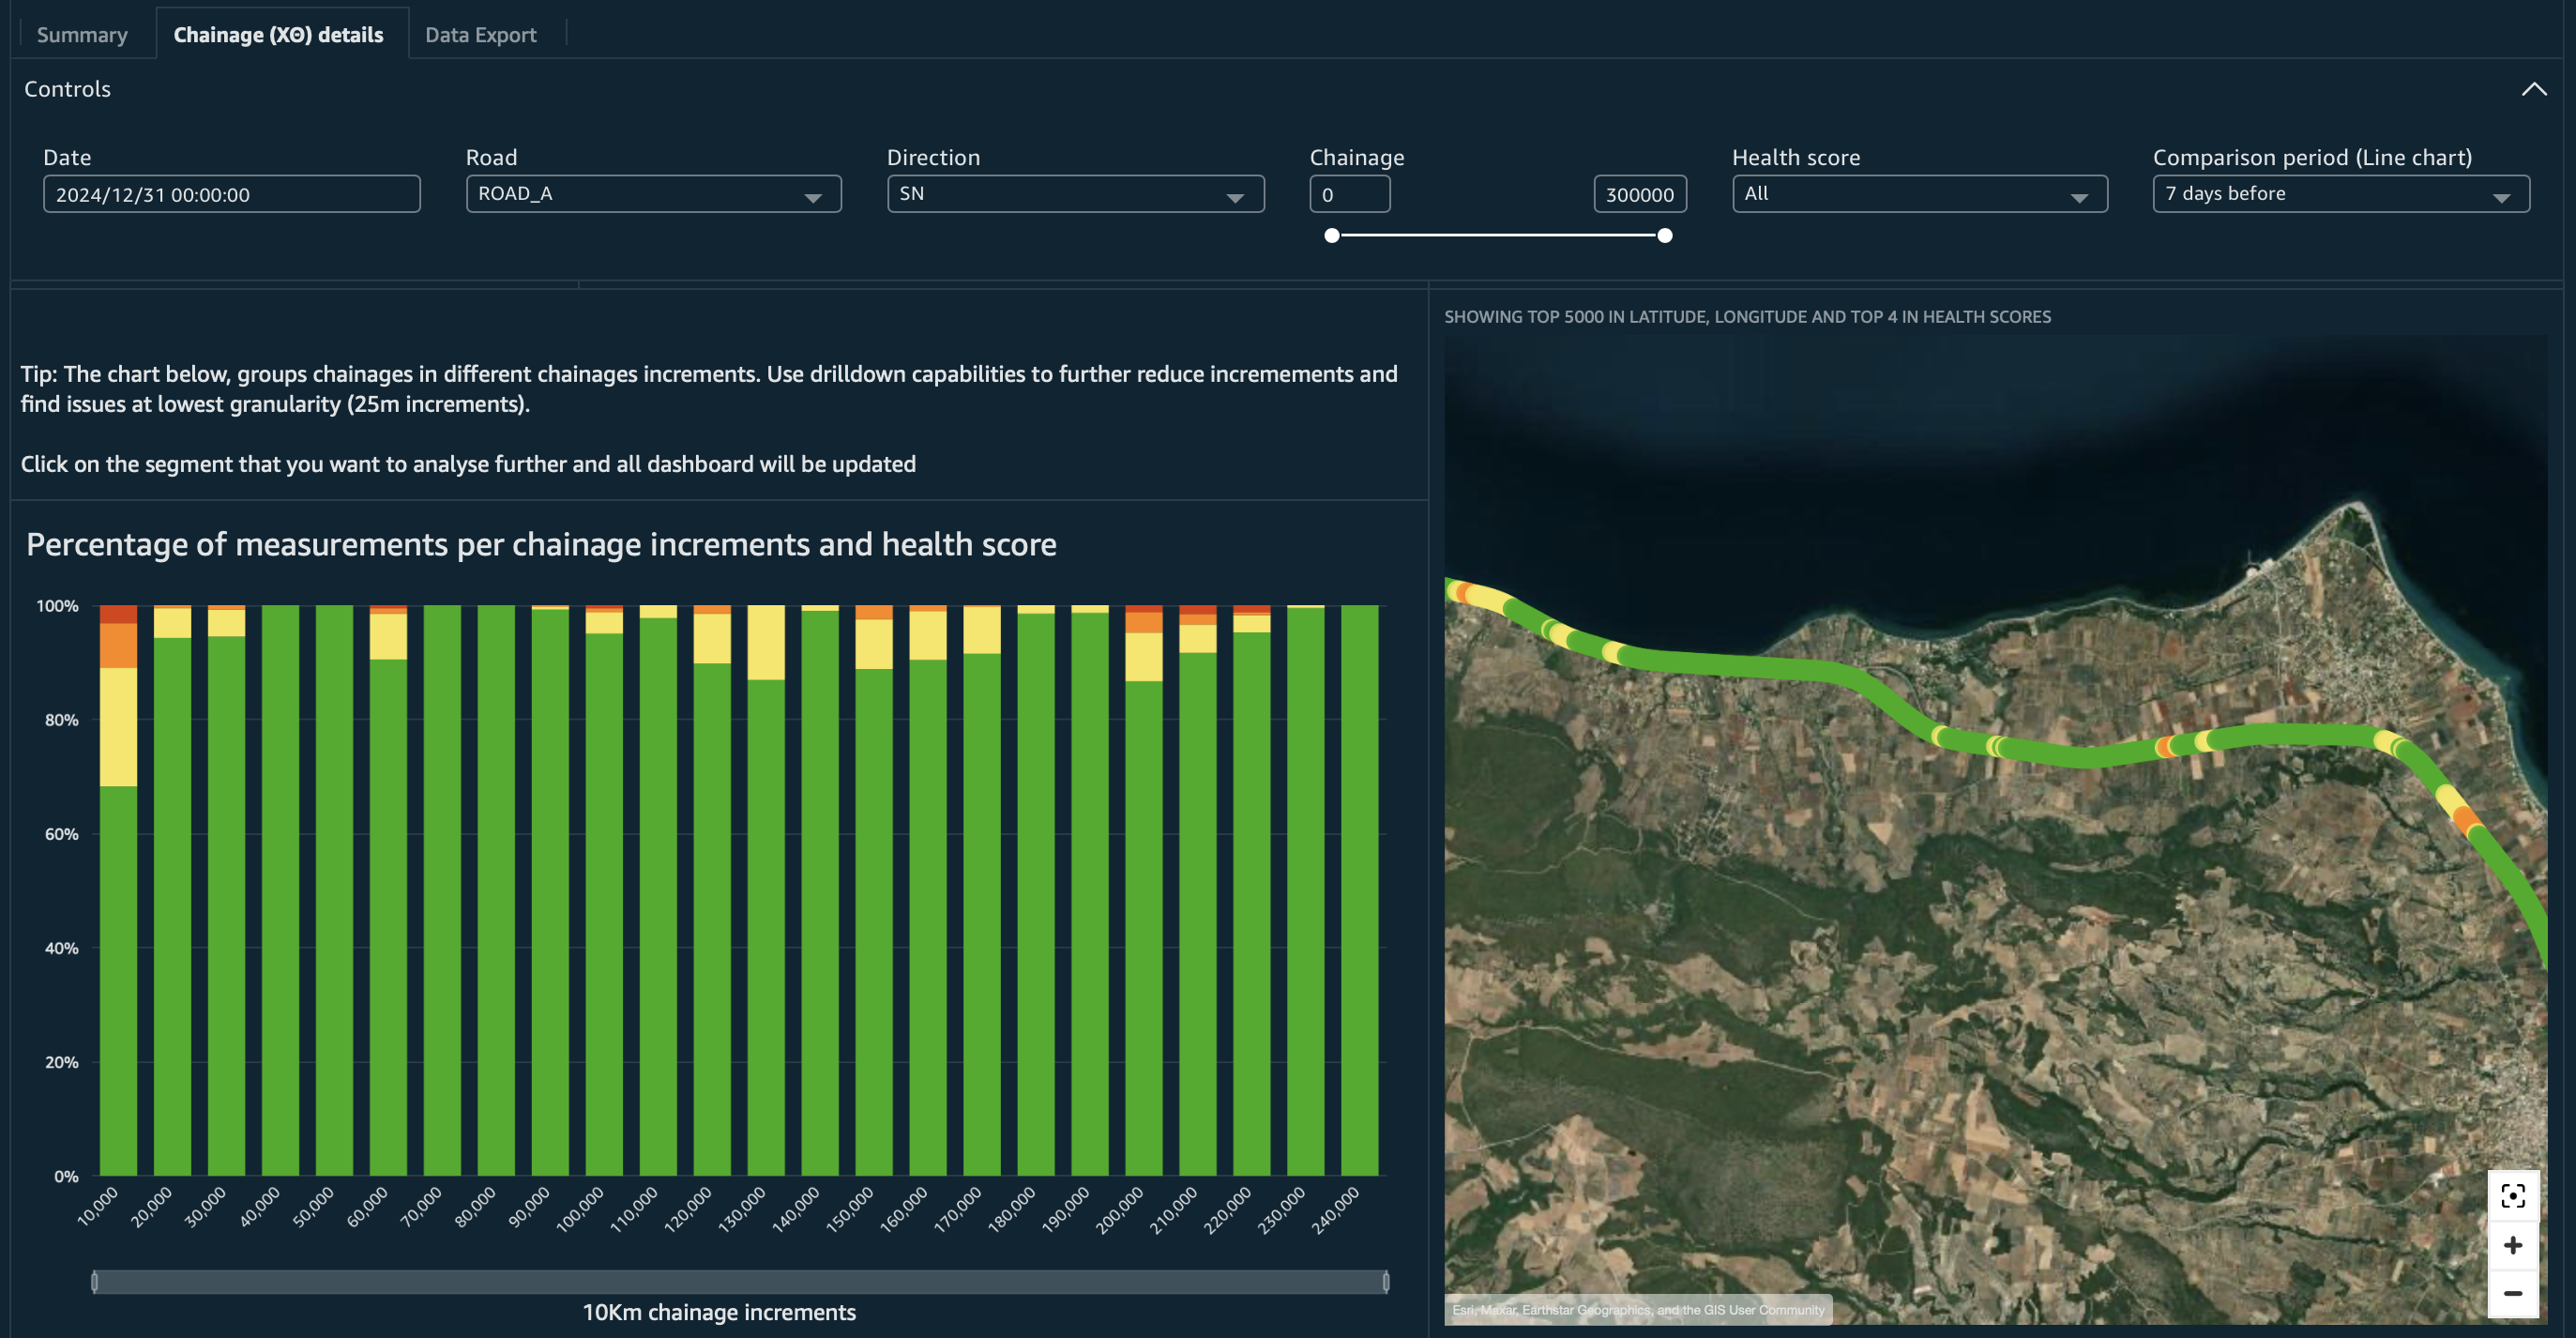The width and height of the screenshot is (2576, 1338).
Task: Collapse the Controls panel chevron
Action: pyautogui.click(x=2533, y=89)
